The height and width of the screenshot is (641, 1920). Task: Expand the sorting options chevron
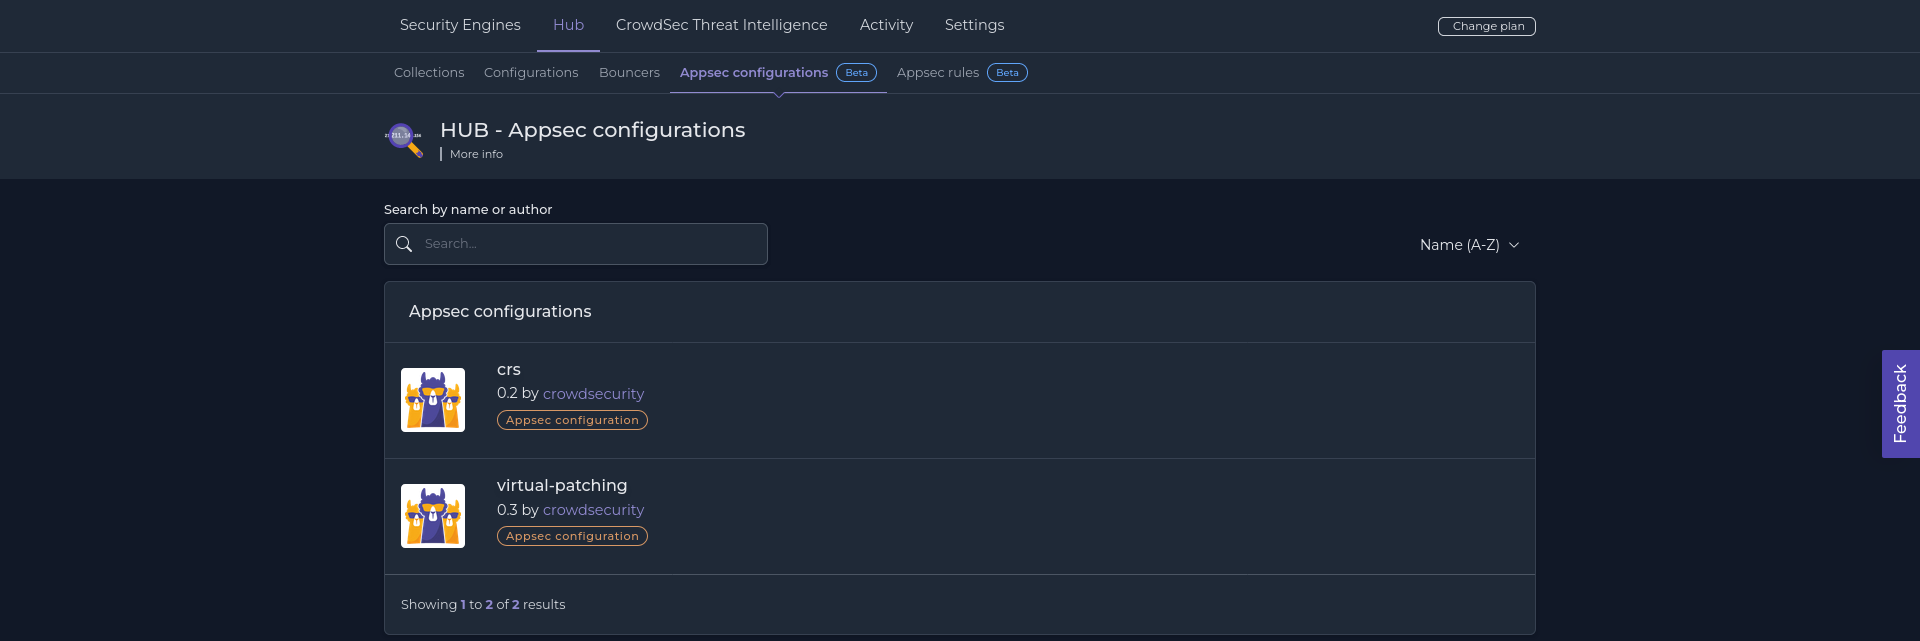pos(1514,244)
